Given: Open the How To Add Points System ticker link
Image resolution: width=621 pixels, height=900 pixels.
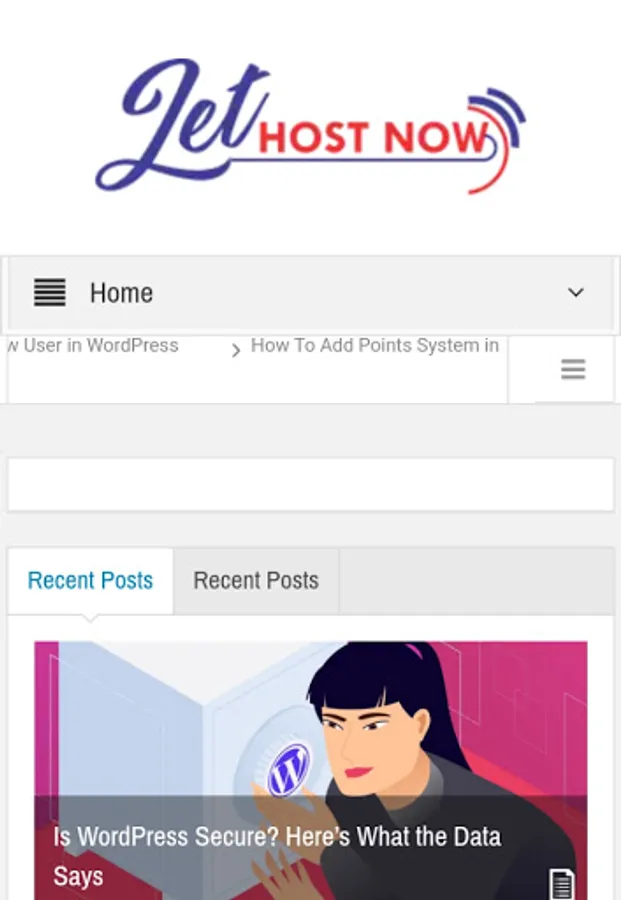Looking at the screenshot, I should [x=375, y=346].
